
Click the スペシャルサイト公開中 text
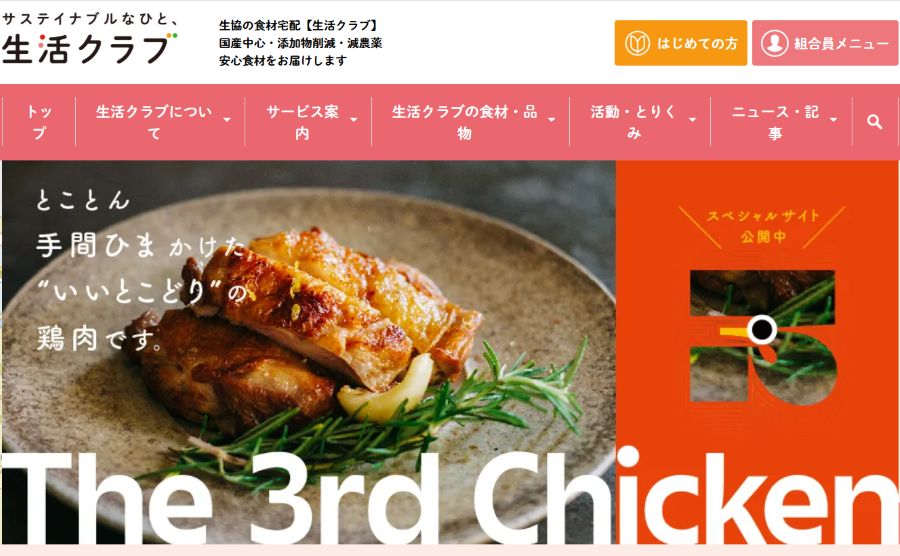pyautogui.click(x=763, y=225)
